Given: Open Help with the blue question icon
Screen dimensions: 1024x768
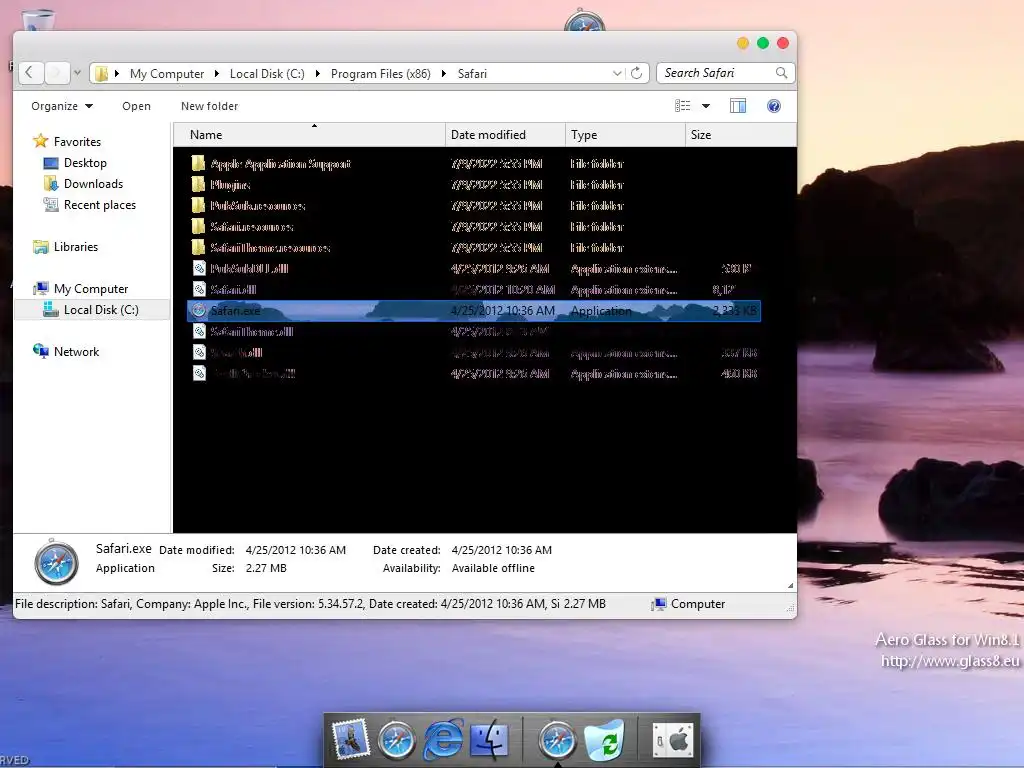Looking at the screenshot, I should 774,106.
